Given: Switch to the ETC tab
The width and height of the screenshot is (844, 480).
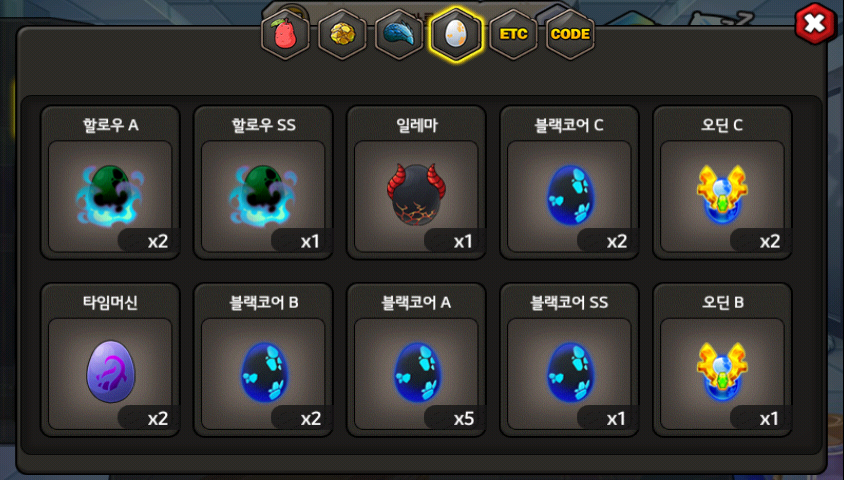Looking at the screenshot, I should [513, 34].
